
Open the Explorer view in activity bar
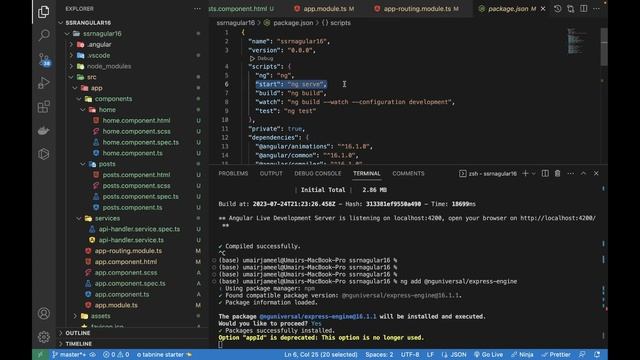tap(44, 12)
